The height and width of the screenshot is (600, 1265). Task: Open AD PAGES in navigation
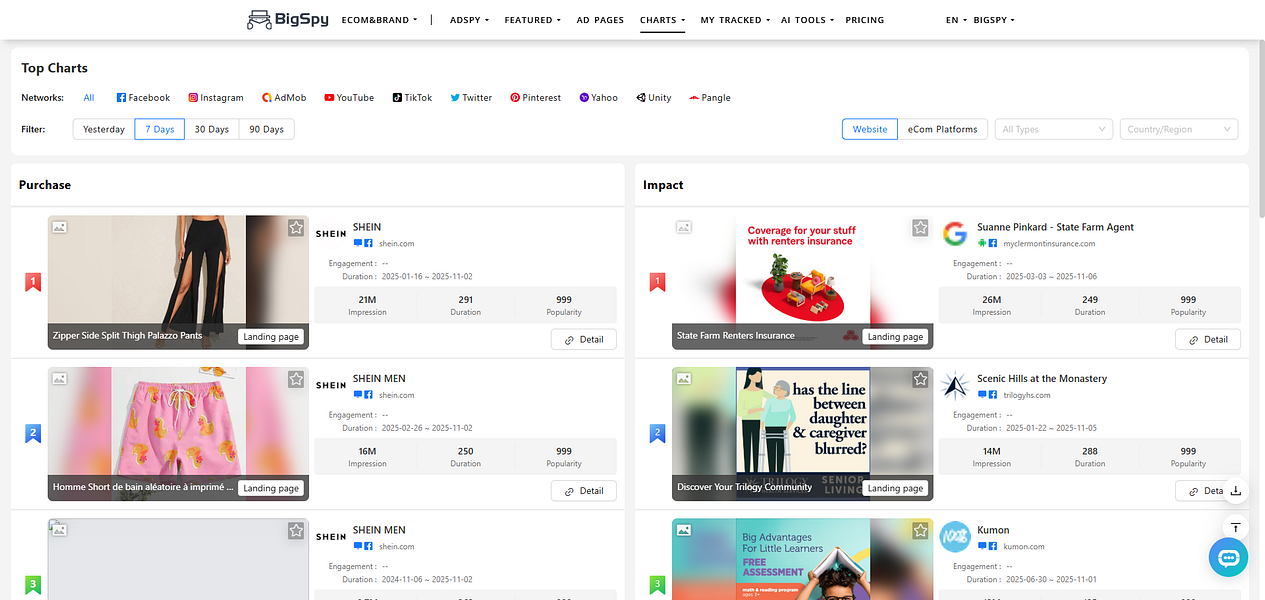(600, 20)
